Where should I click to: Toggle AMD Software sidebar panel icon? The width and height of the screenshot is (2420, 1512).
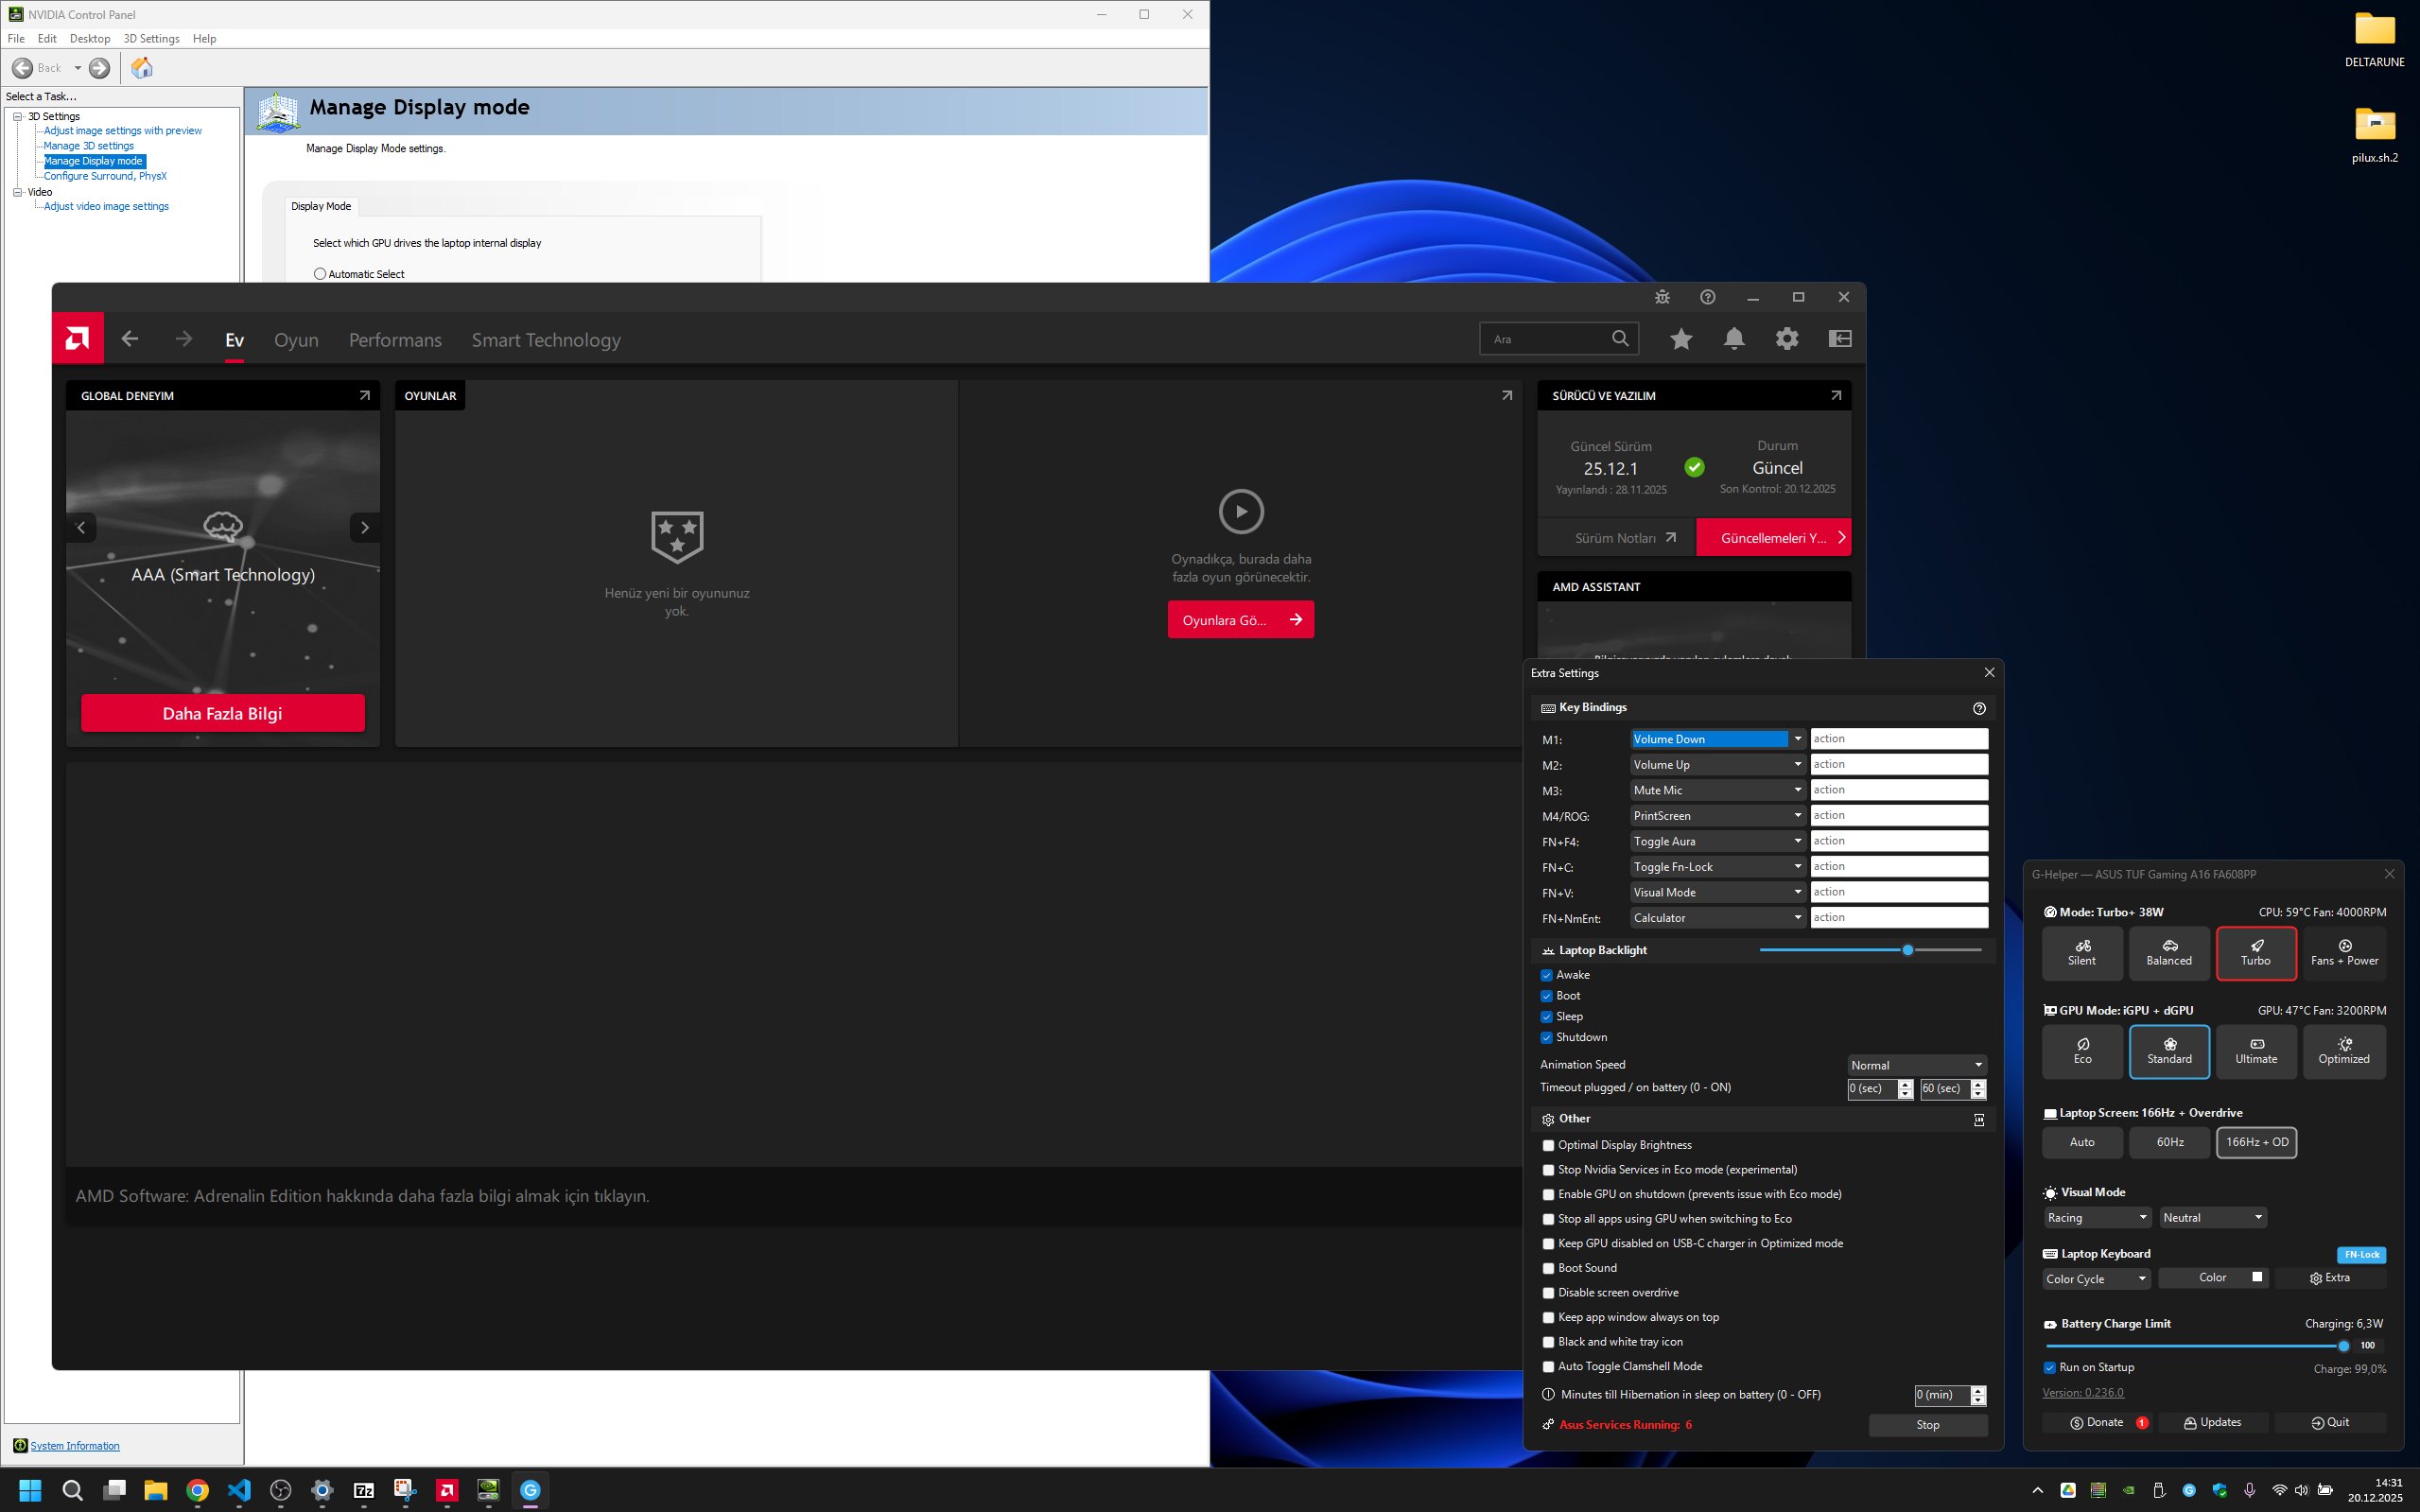click(1840, 339)
